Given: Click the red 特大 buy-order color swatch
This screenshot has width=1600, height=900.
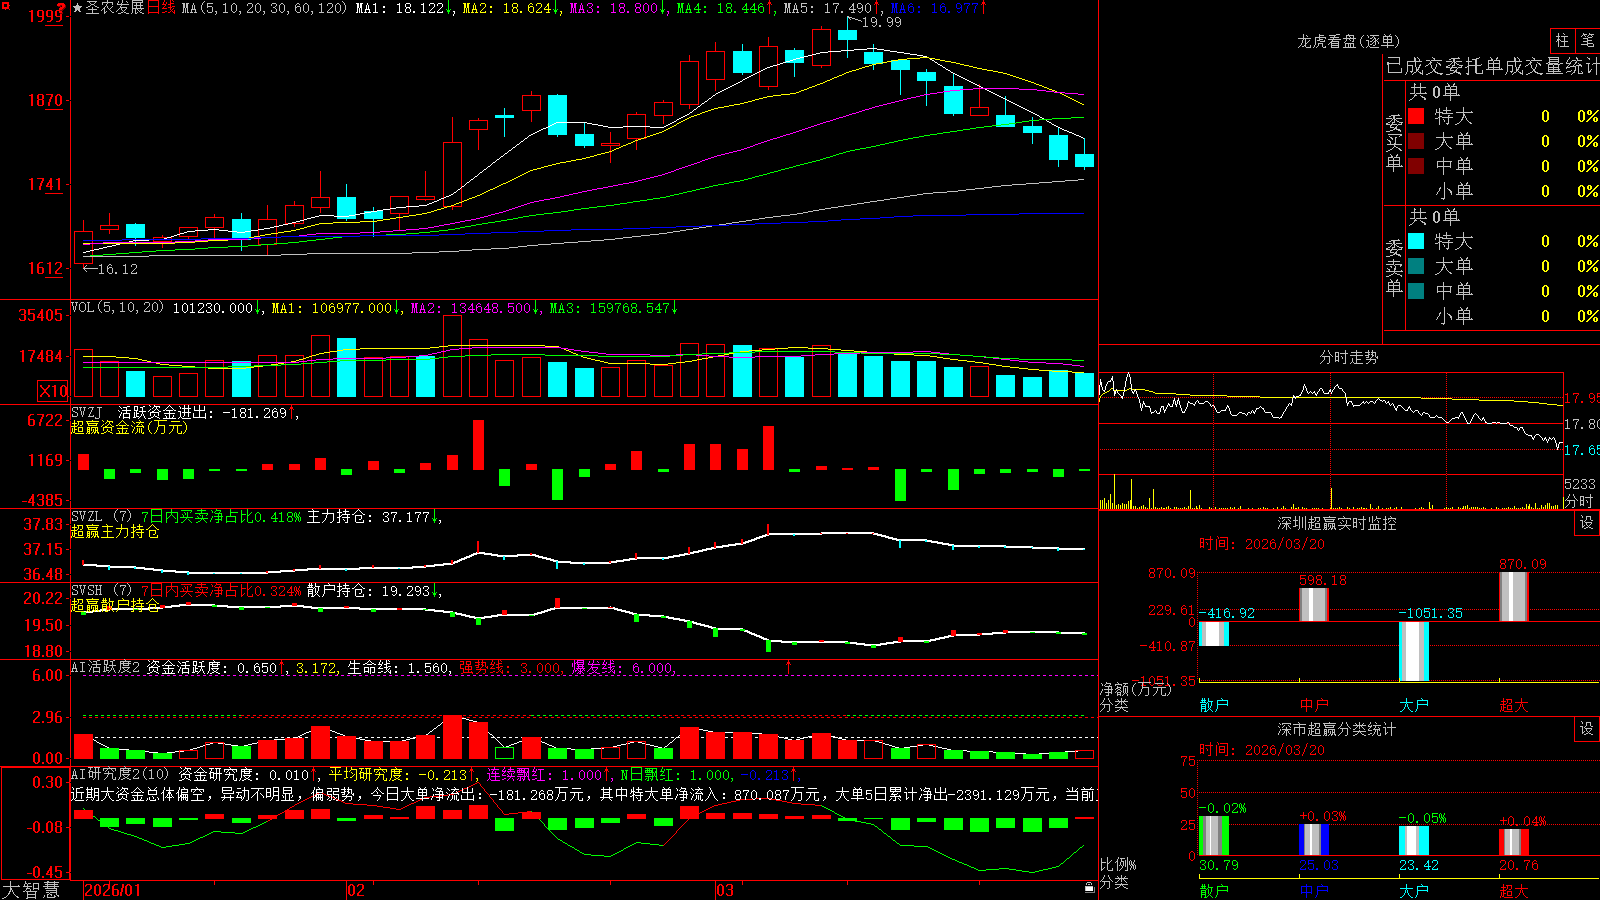Looking at the screenshot, I should coord(1416,116).
